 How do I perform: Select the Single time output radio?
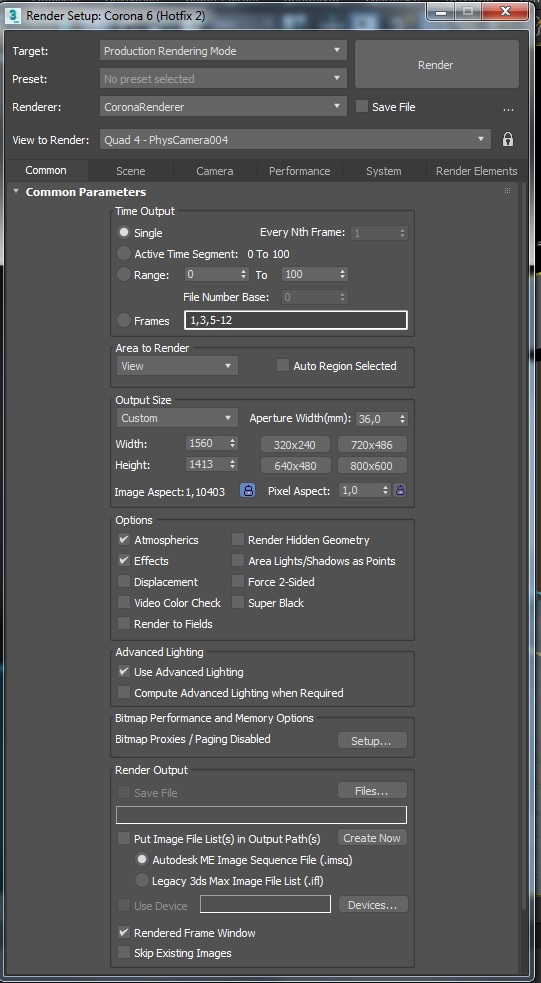point(124,232)
